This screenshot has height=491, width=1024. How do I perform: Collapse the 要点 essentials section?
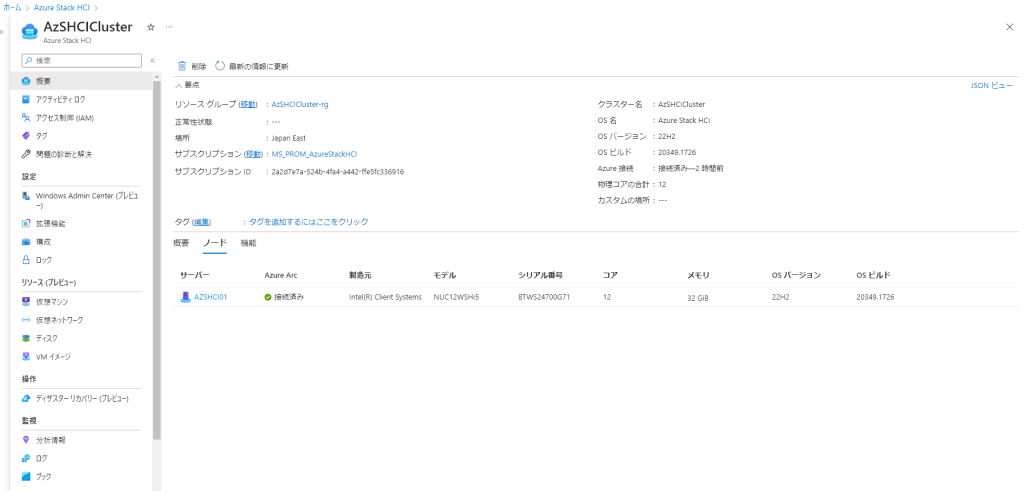coord(187,85)
